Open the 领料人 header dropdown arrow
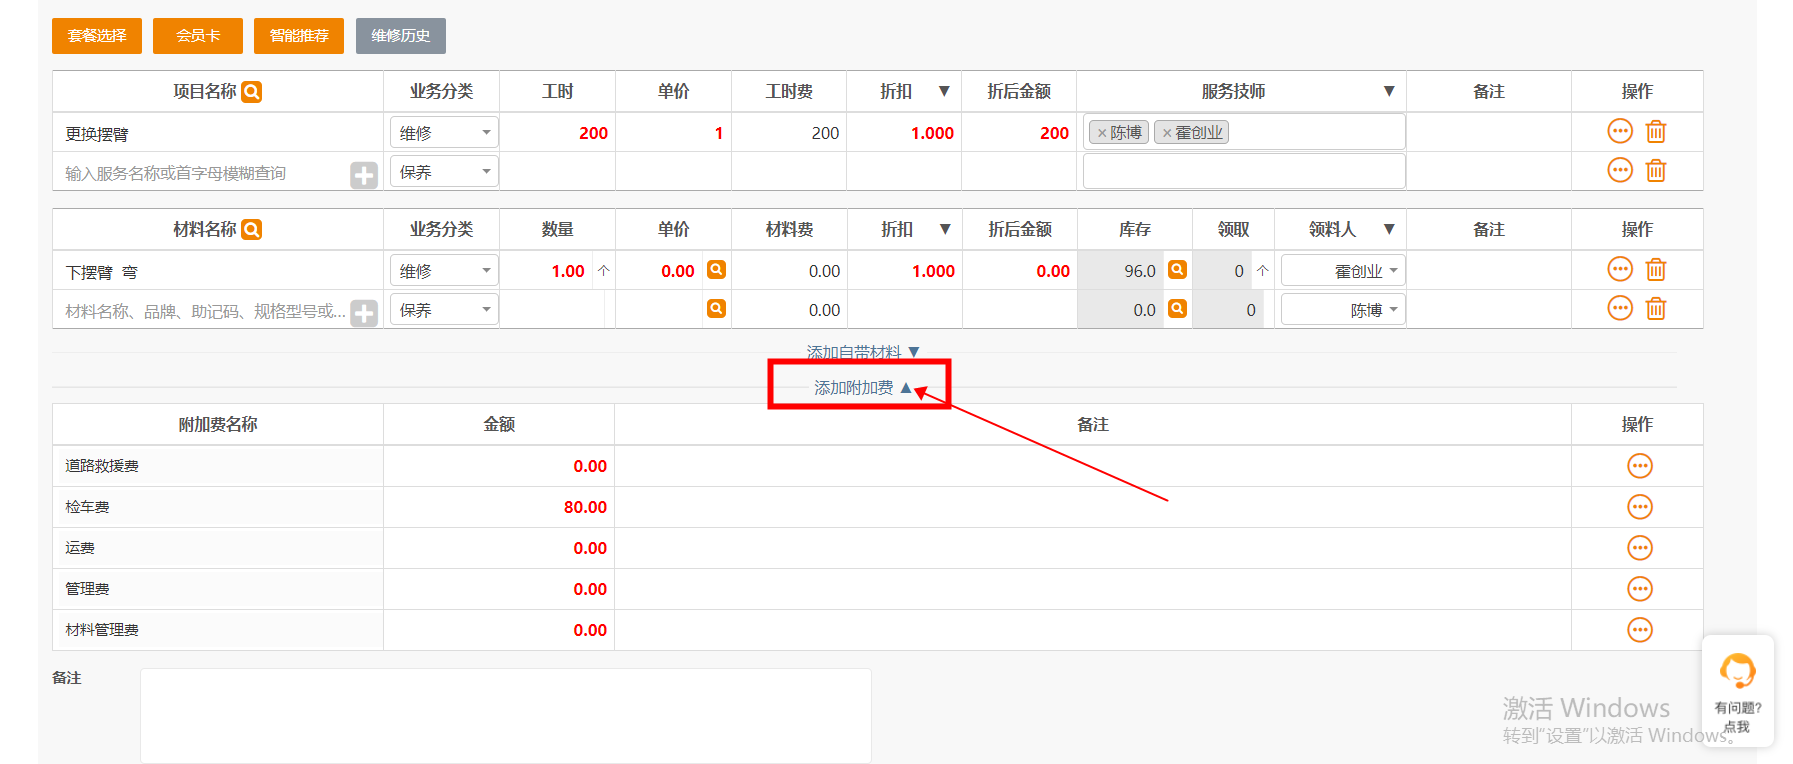 [1389, 229]
